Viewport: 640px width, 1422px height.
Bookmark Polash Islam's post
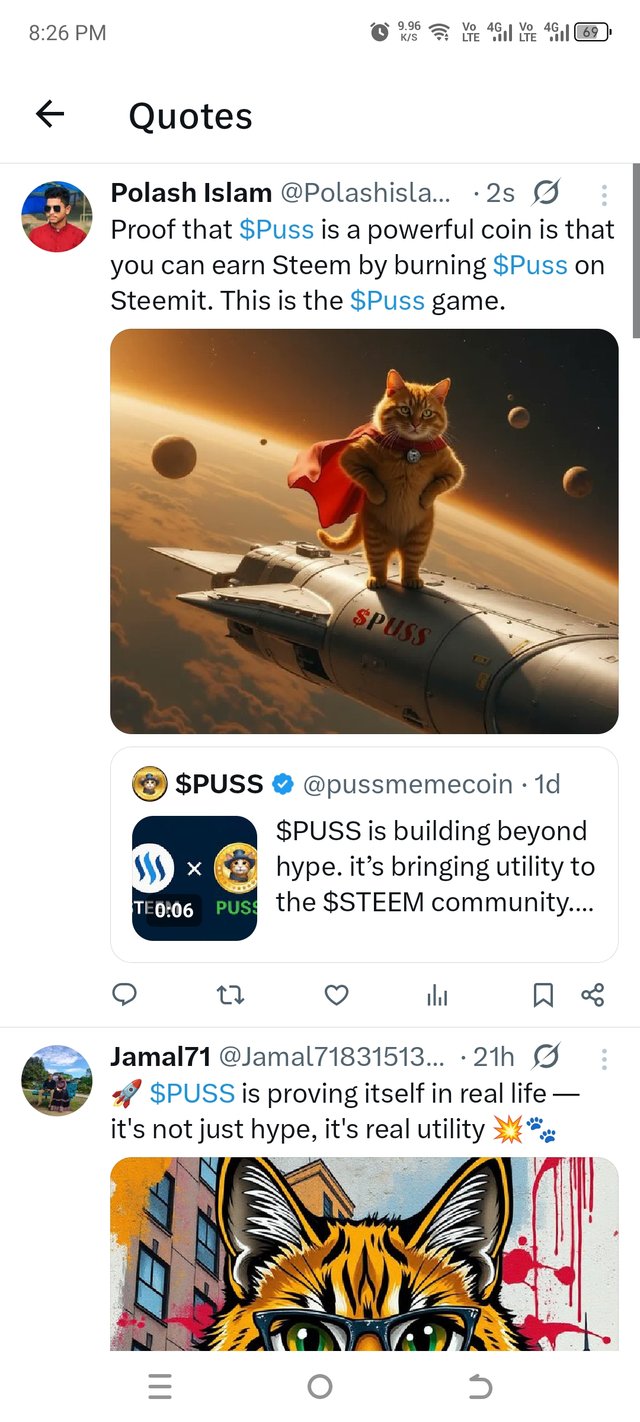click(x=543, y=994)
